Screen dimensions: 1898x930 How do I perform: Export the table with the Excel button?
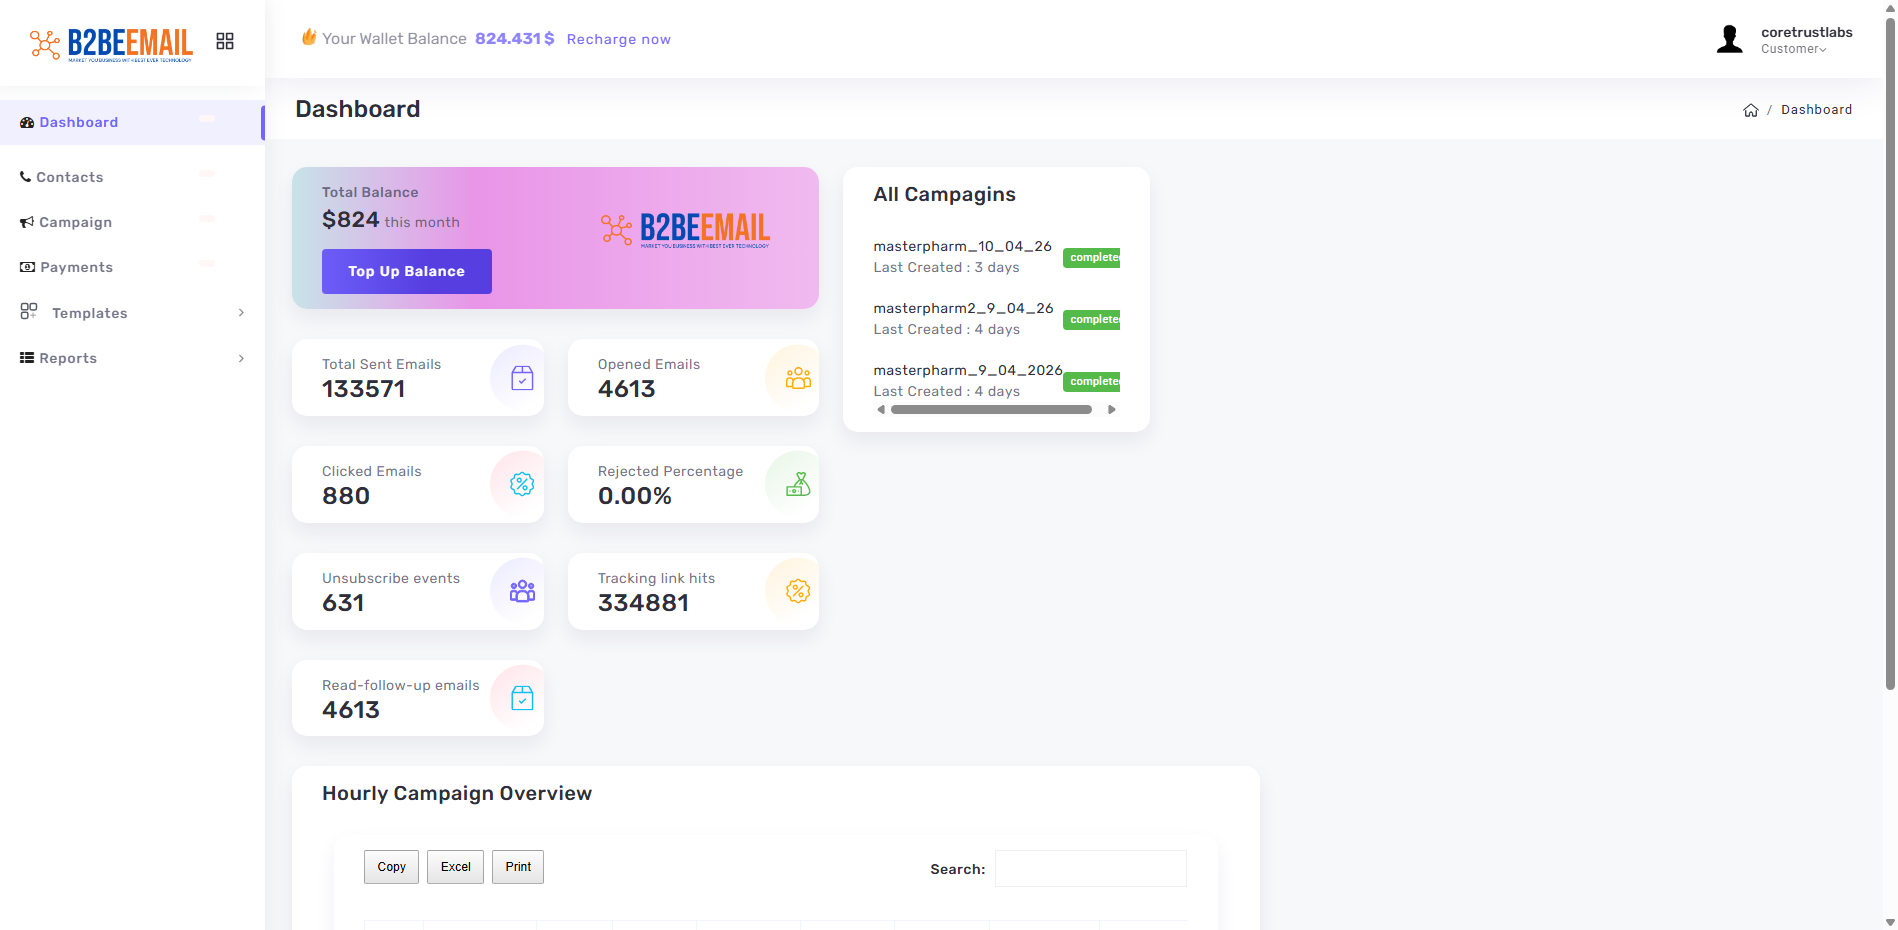point(455,867)
